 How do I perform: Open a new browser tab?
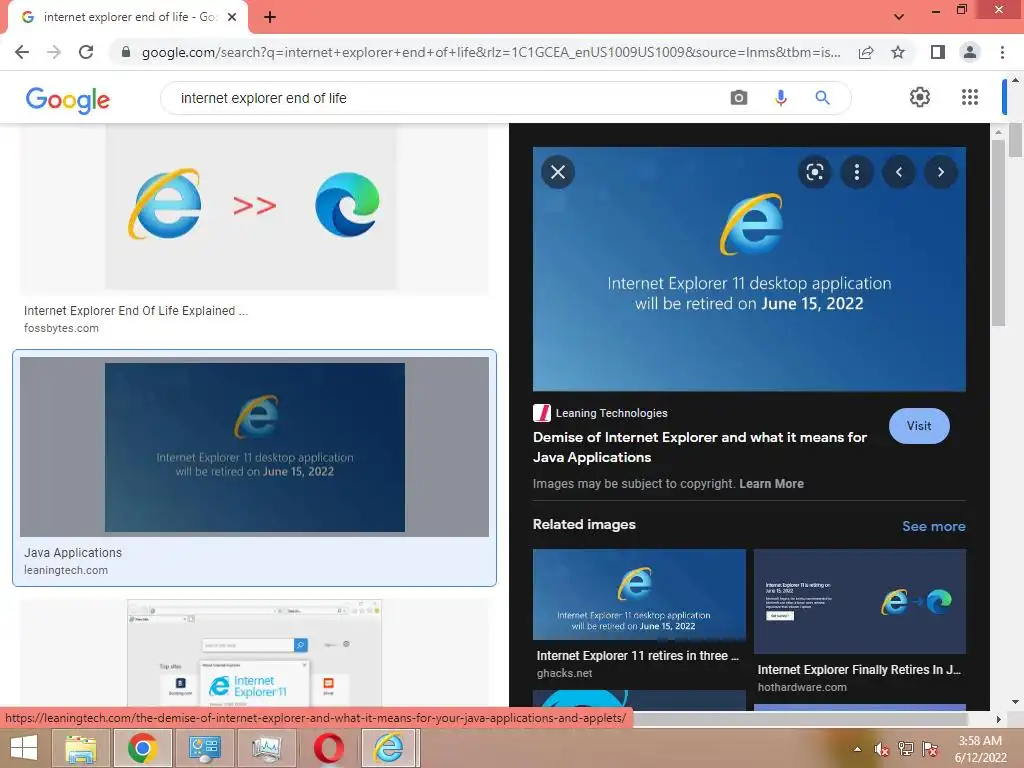(x=270, y=17)
